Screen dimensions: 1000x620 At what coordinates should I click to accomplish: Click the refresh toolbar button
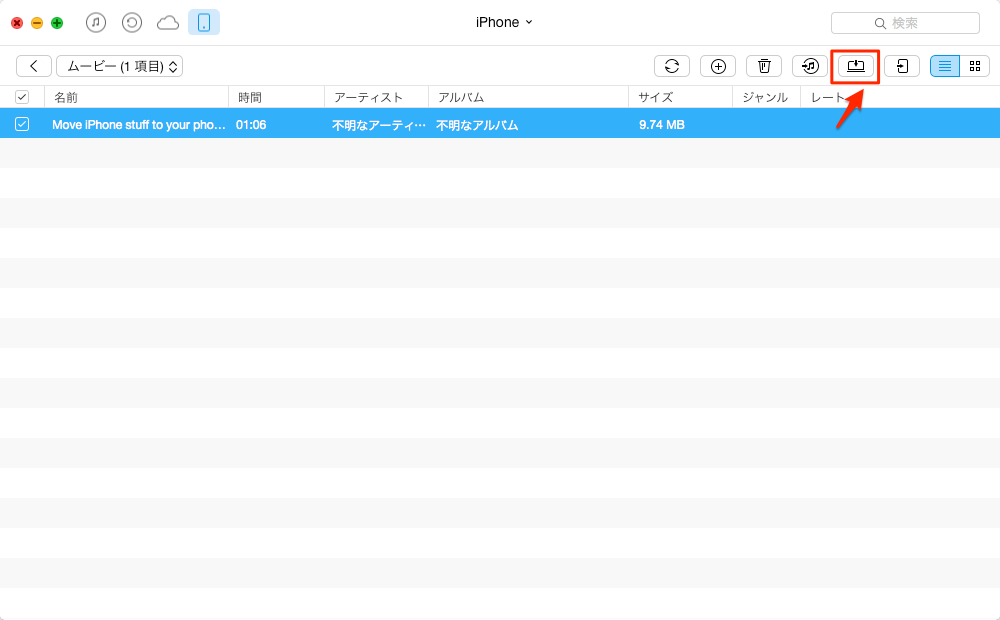(x=672, y=66)
